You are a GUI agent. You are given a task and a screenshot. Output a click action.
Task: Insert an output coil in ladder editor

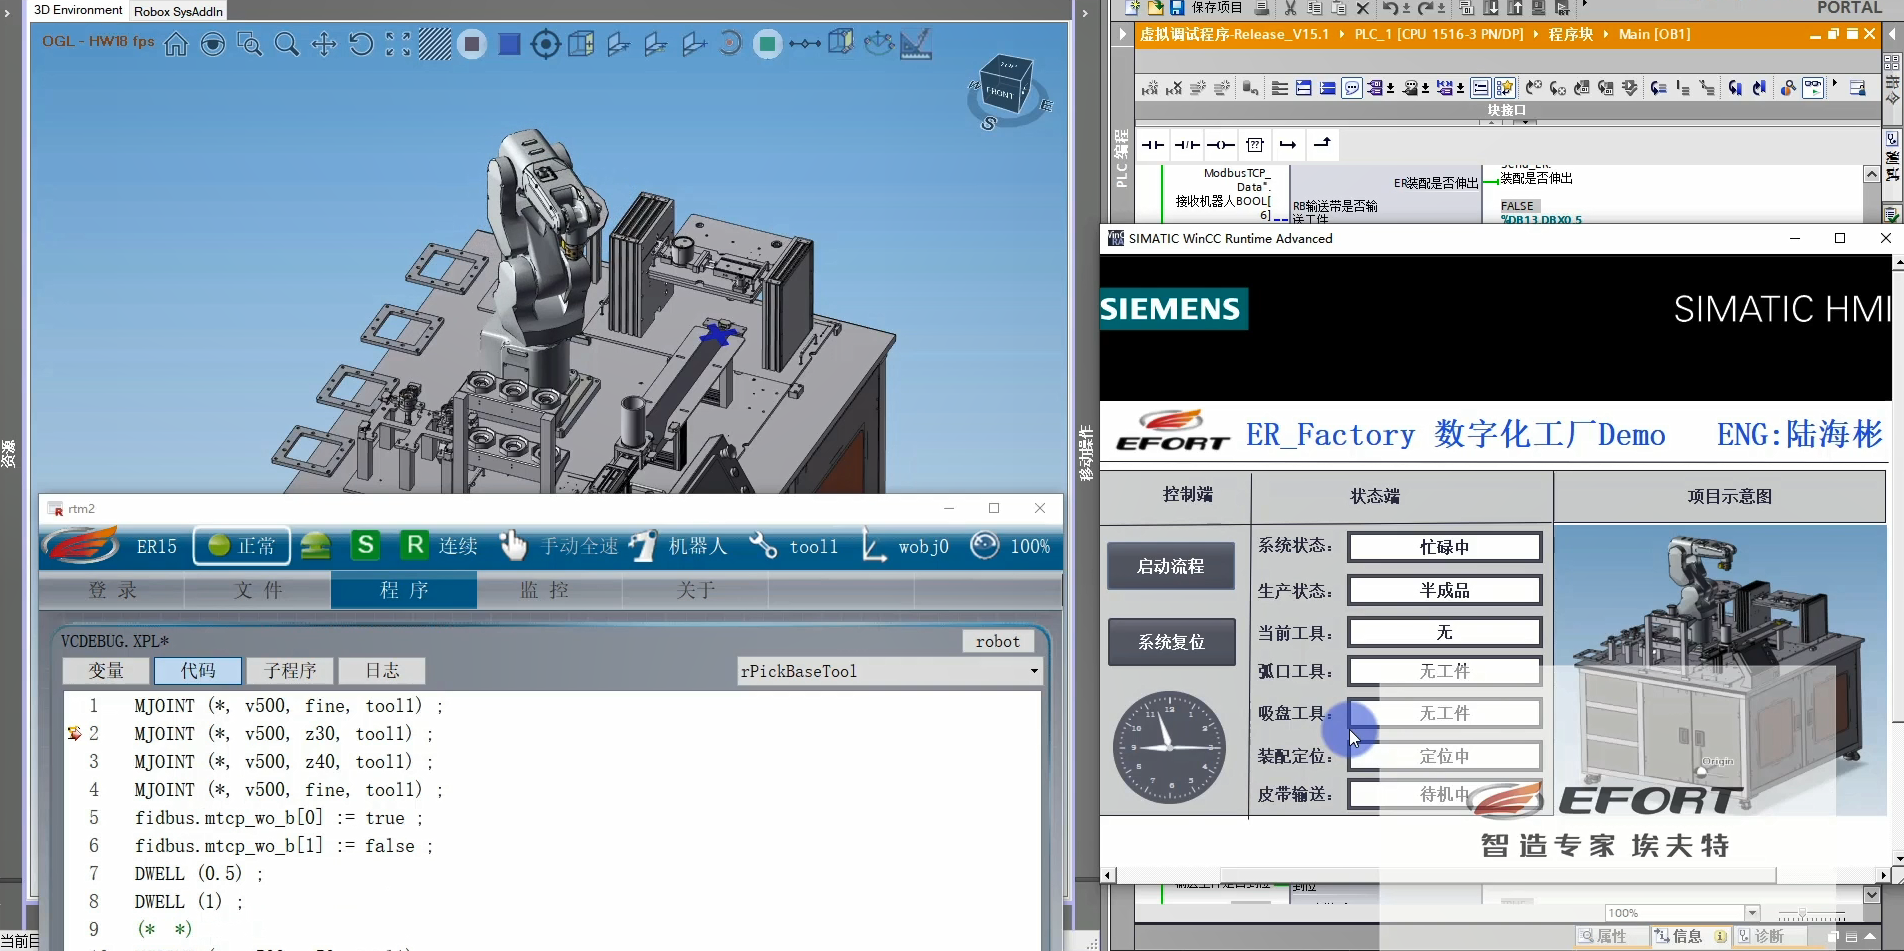point(1221,145)
